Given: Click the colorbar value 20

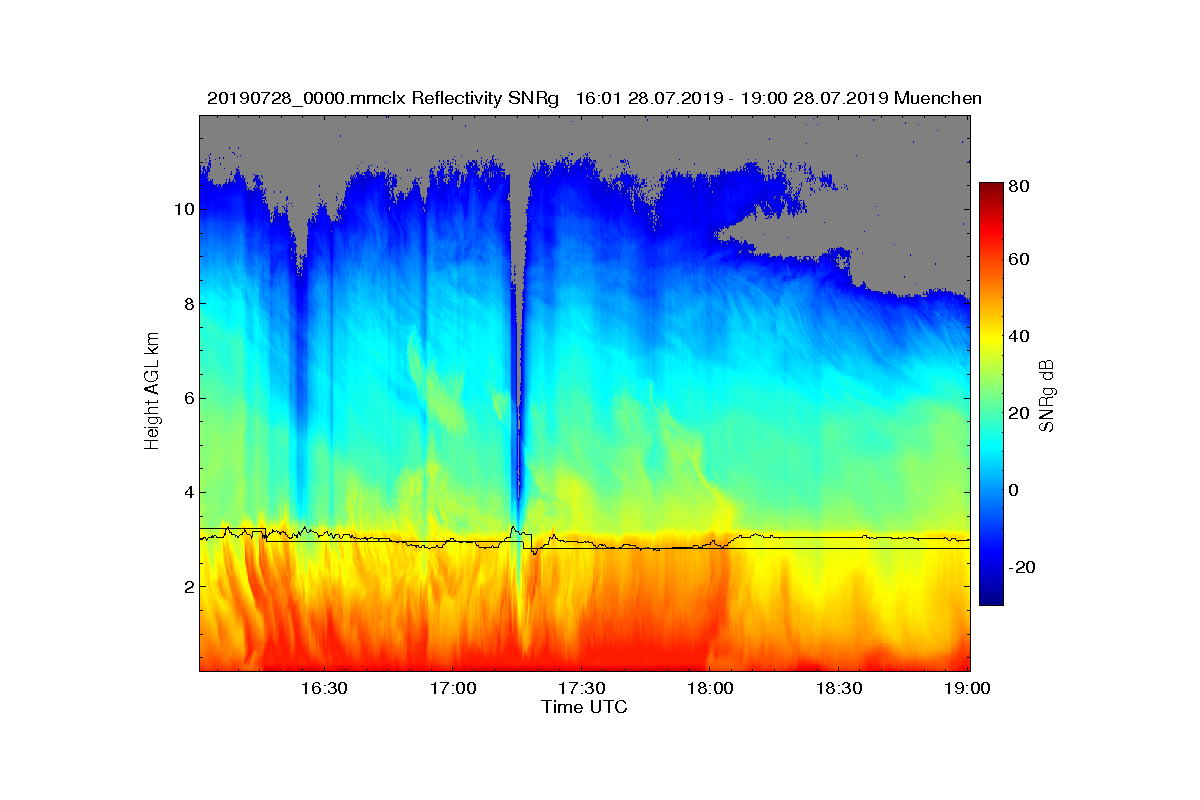Looking at the screenshot, I should pyautogui.click(x=1019, y=414).
